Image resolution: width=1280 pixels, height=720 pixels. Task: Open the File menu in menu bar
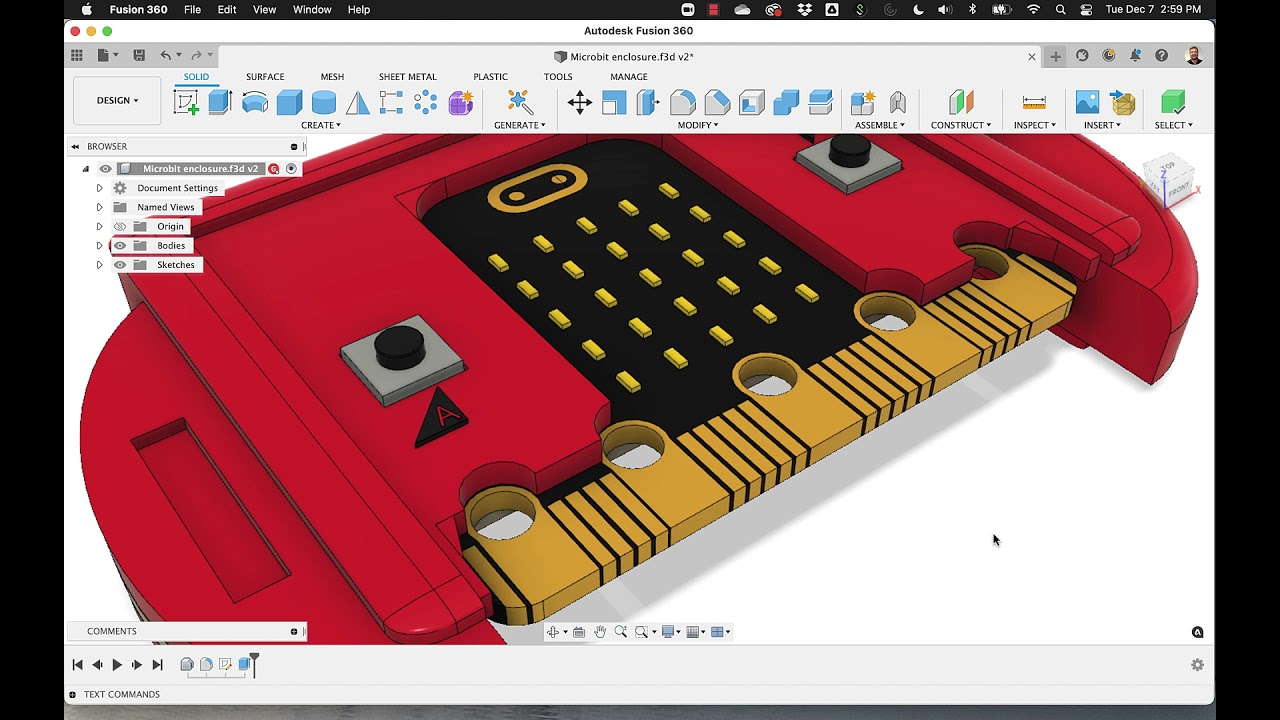click(192, 9)
